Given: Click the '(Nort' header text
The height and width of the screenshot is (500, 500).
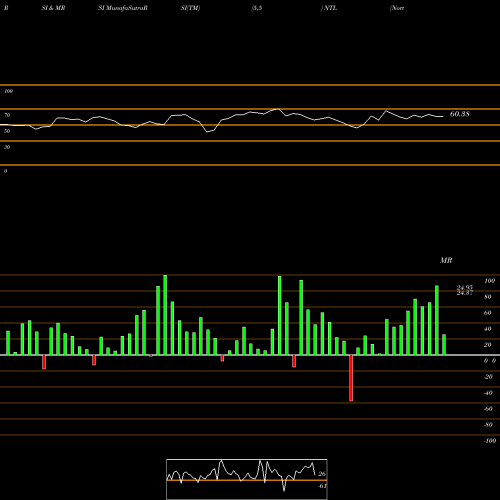Looking at the screenshot, I should 397,8.
